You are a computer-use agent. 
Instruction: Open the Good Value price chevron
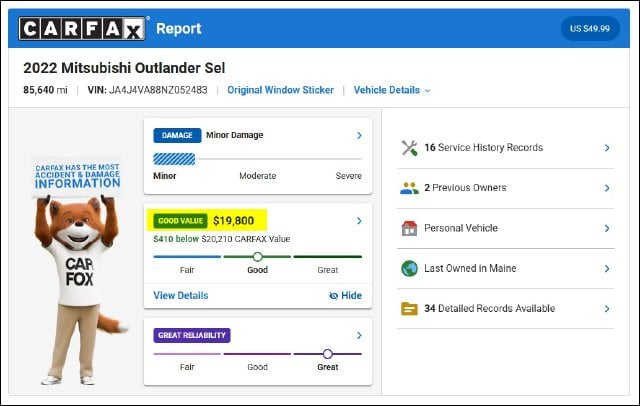359,221
